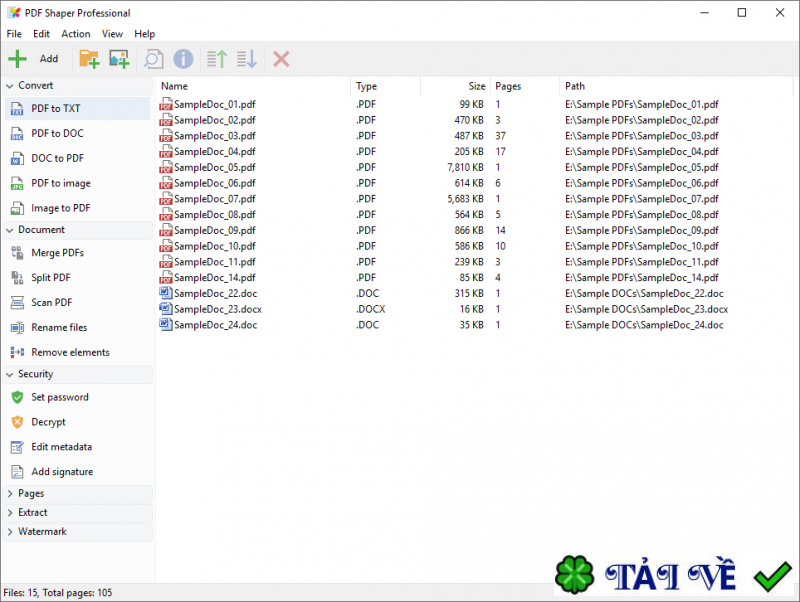This screenshot has height=602, width=800.
Task: Open the Action menu
Action: [x=75, y=33]
